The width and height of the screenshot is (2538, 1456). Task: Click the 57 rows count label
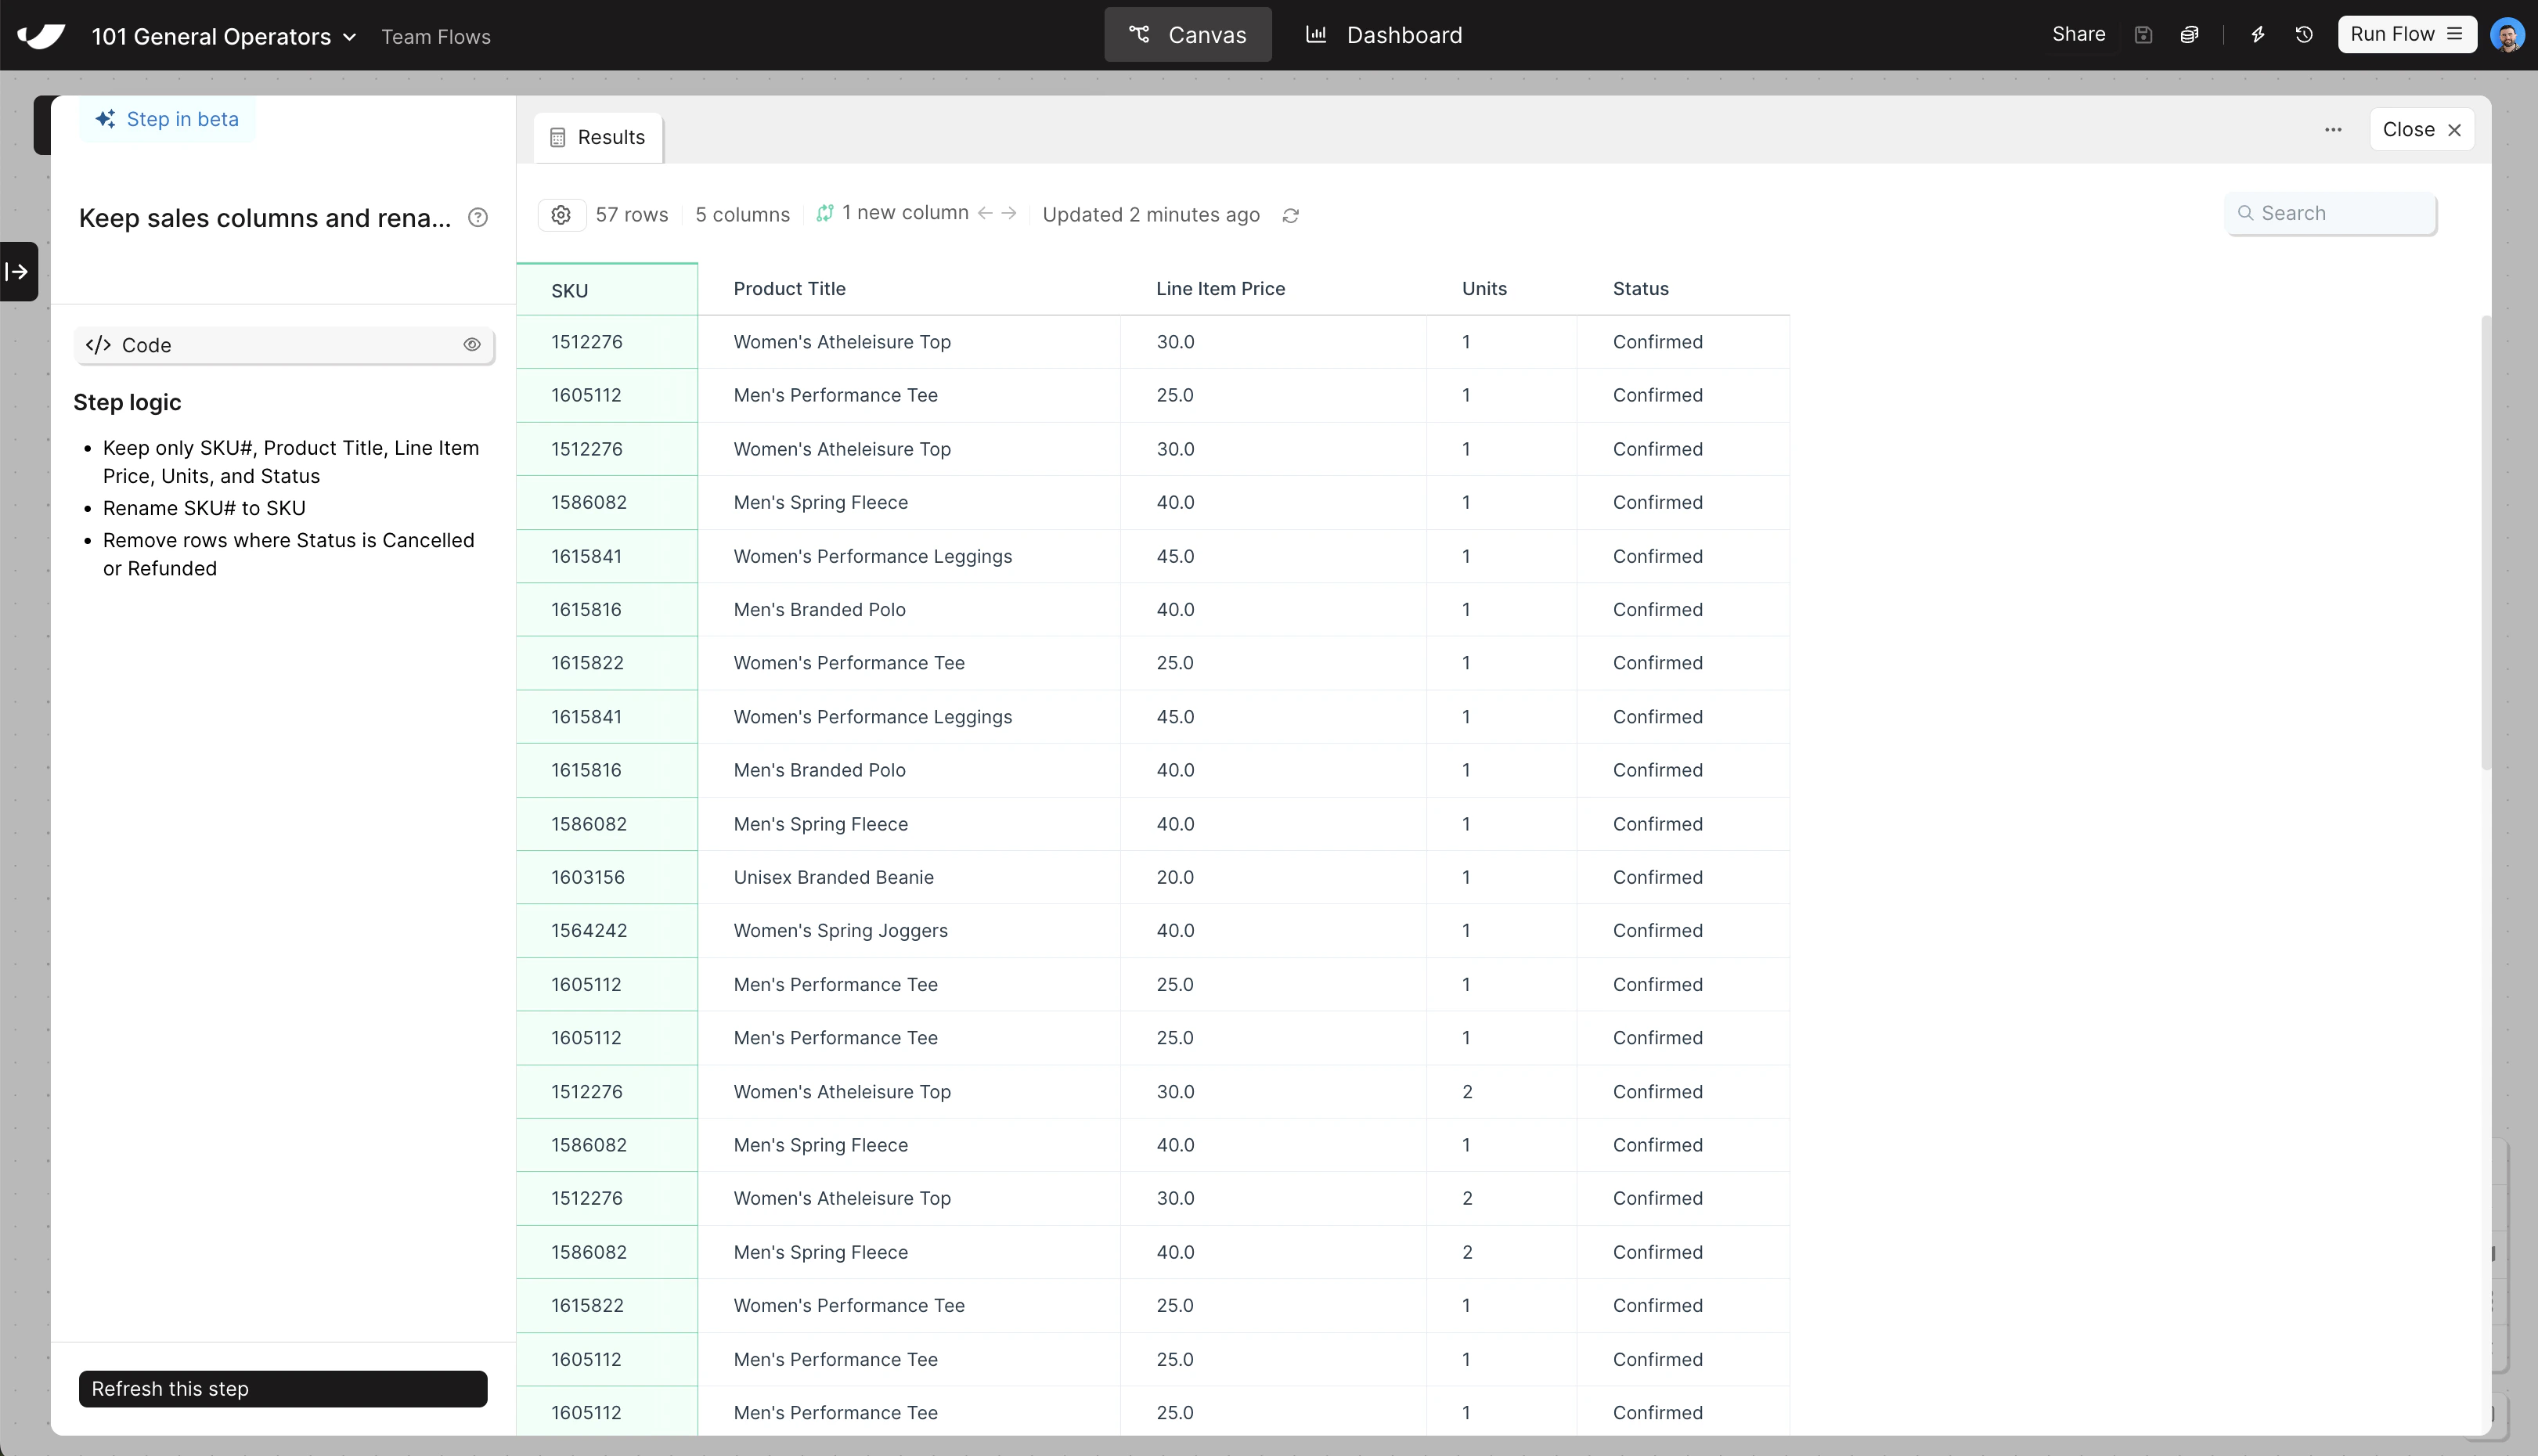pos(632,215)
